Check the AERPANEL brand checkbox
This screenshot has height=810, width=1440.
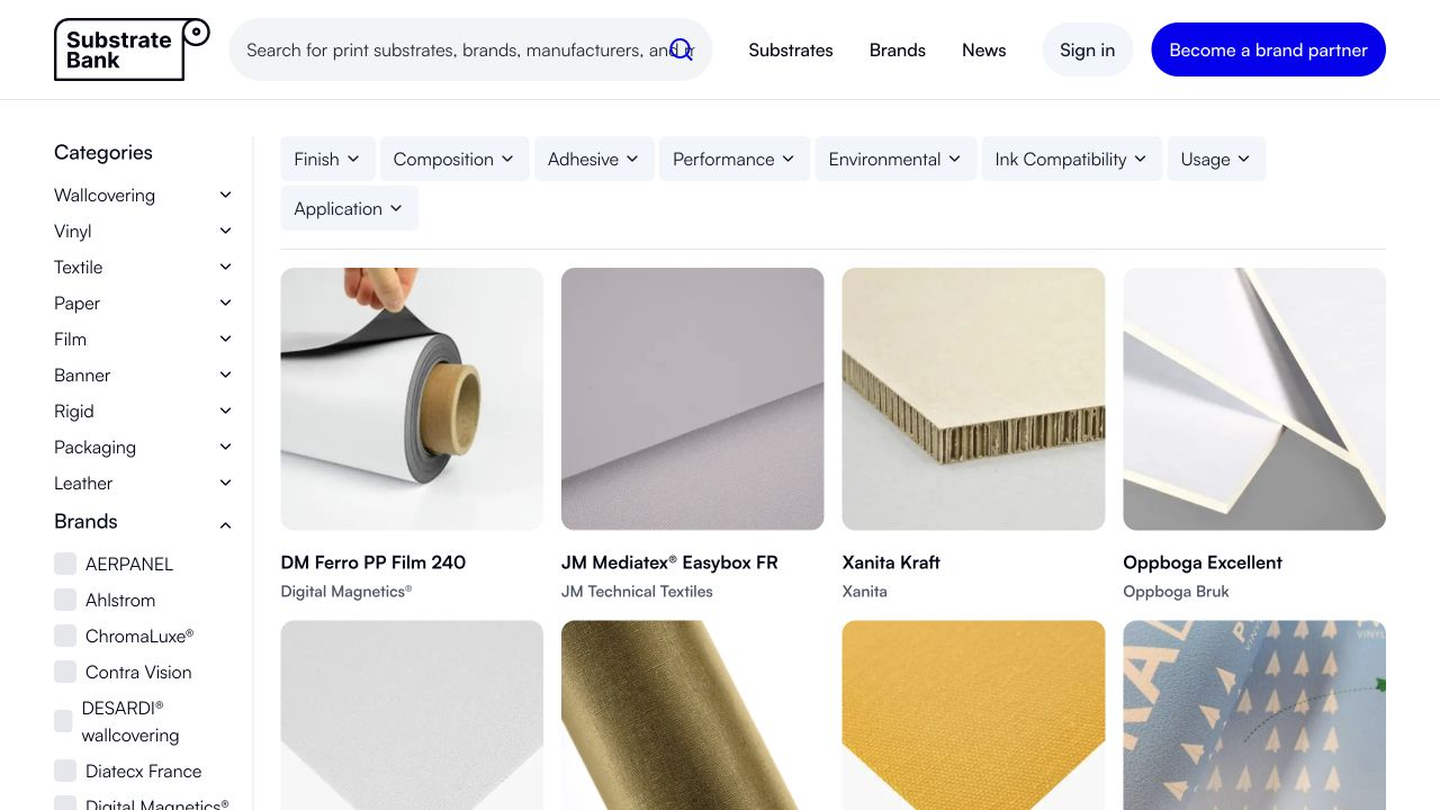tap(65, 564)
